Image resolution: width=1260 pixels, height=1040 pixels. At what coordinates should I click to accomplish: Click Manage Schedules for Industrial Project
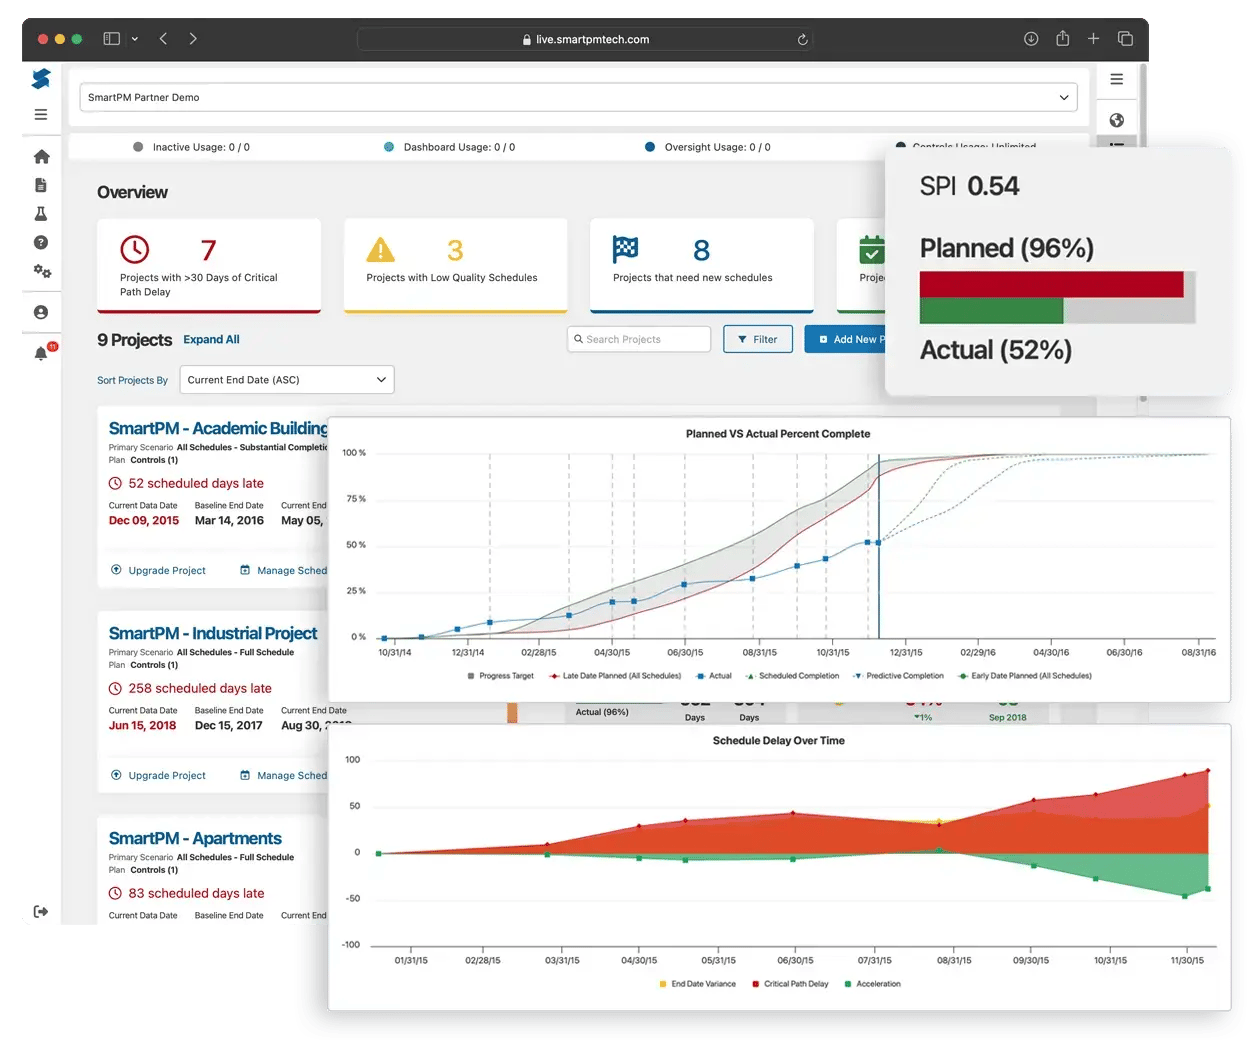(283, 776)
